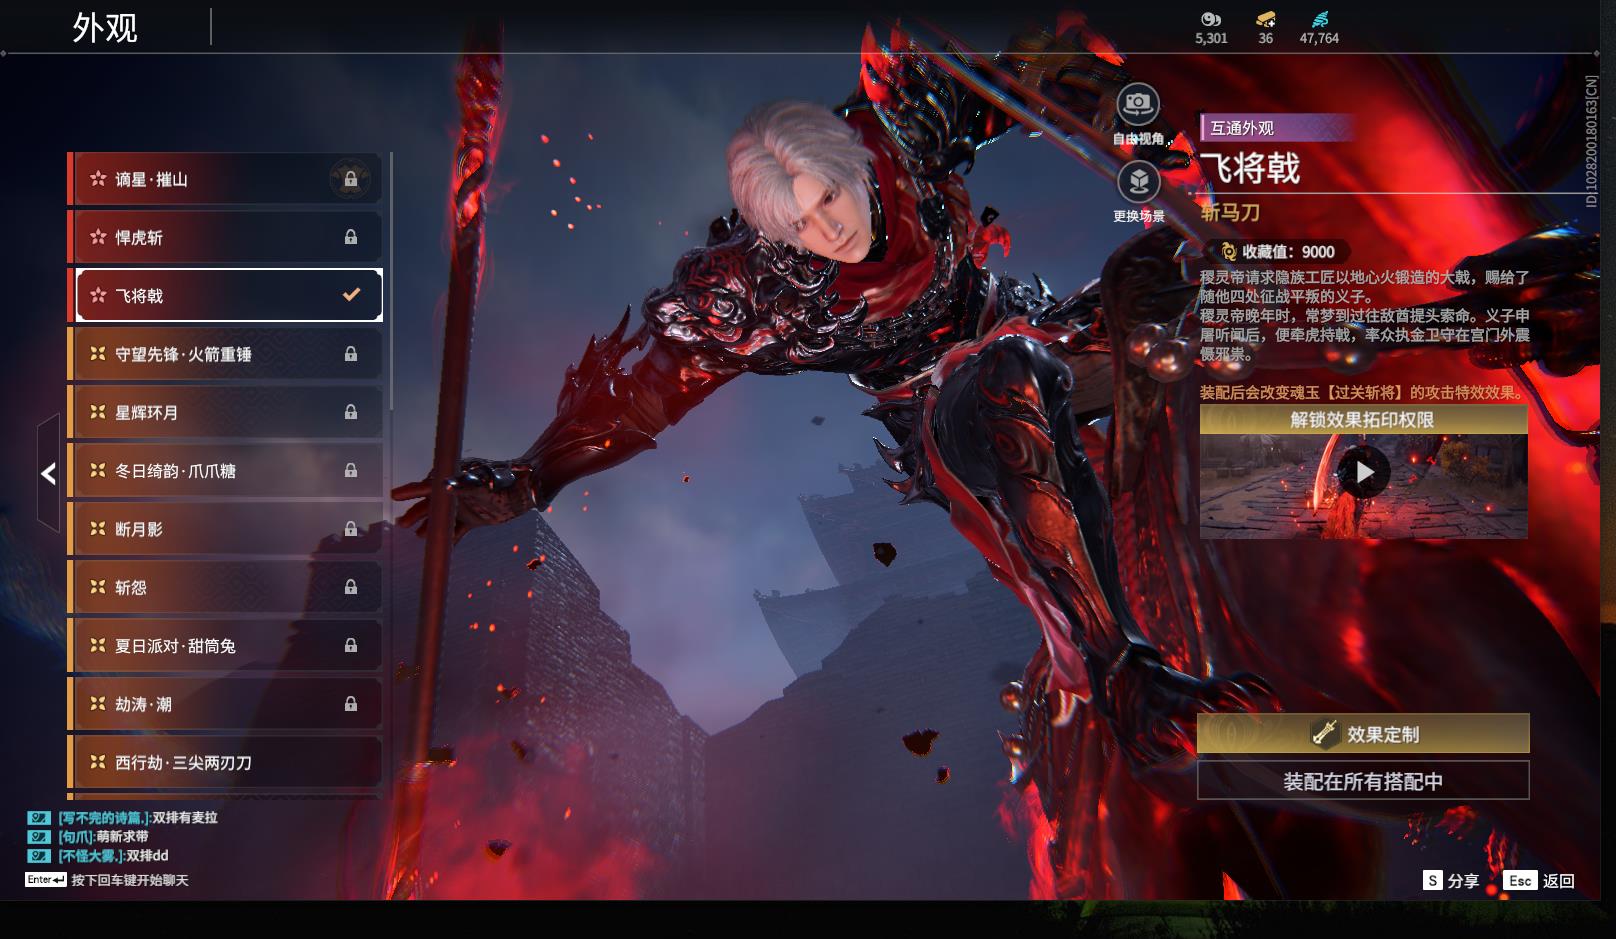Play the skin effect preview video
Screen dimensions: 1616x939
click(x=1364, y=472)
